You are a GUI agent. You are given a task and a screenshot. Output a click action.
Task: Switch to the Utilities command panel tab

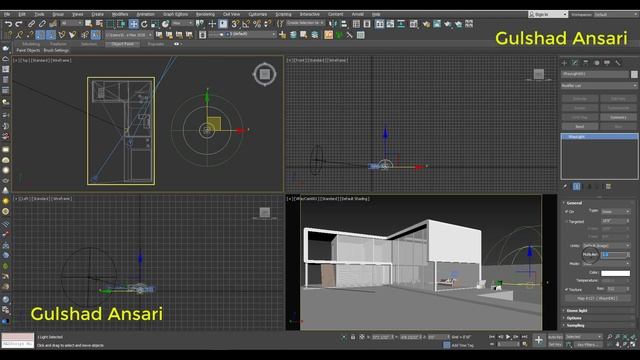(x=618, y=63)
